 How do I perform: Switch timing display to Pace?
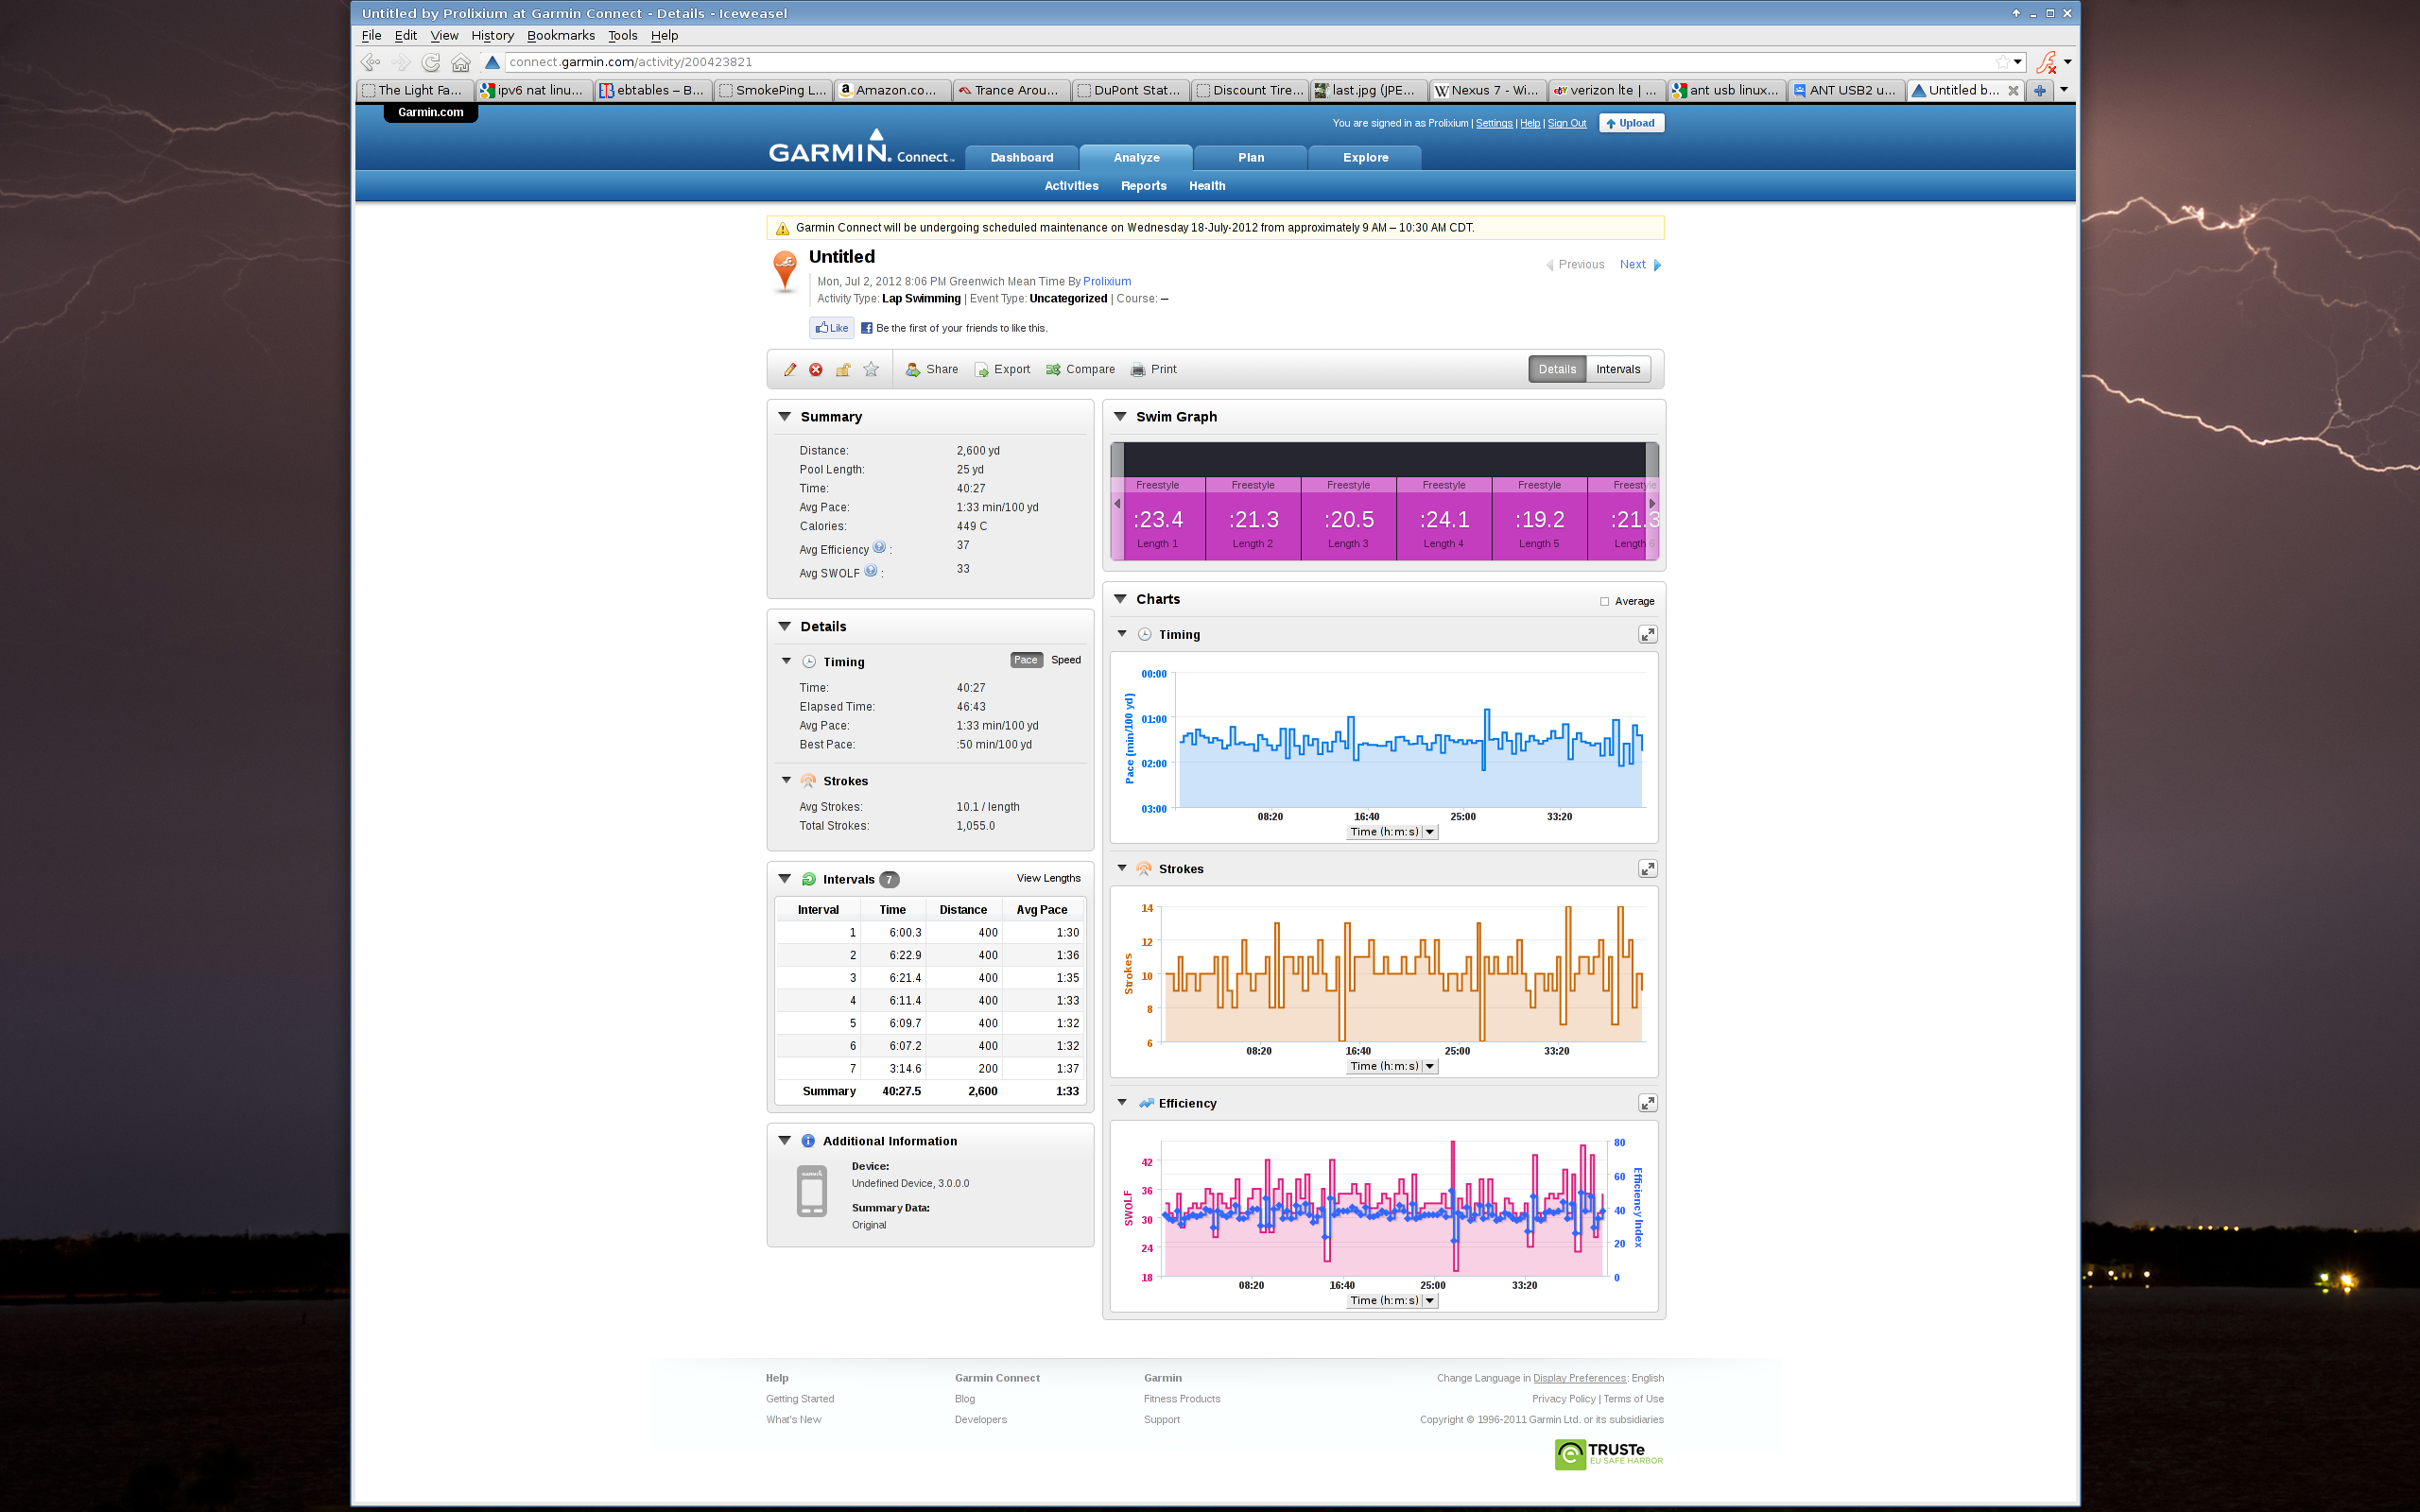pos(1026,660)
